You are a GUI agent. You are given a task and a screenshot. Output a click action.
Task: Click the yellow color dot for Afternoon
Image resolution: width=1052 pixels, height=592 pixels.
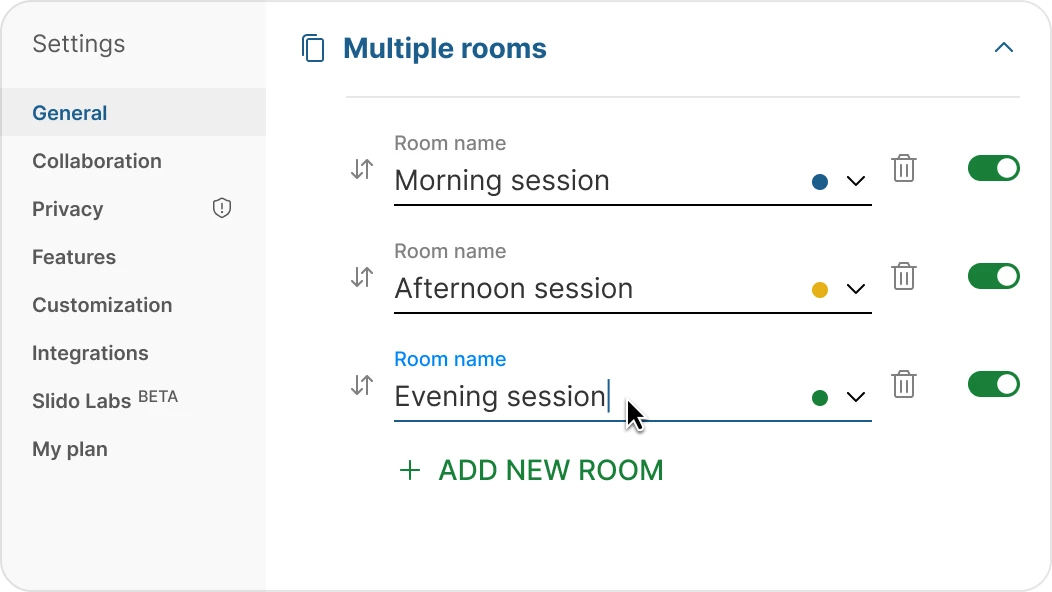(x=820, y=290)
